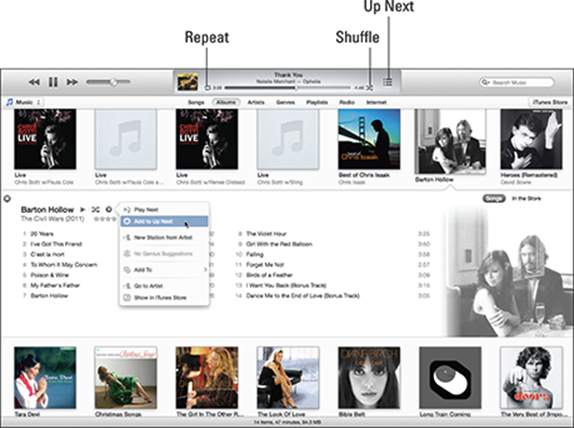
Task: Open Live album by Chris Botti w/Sting
Action: (x=288, y=139)
